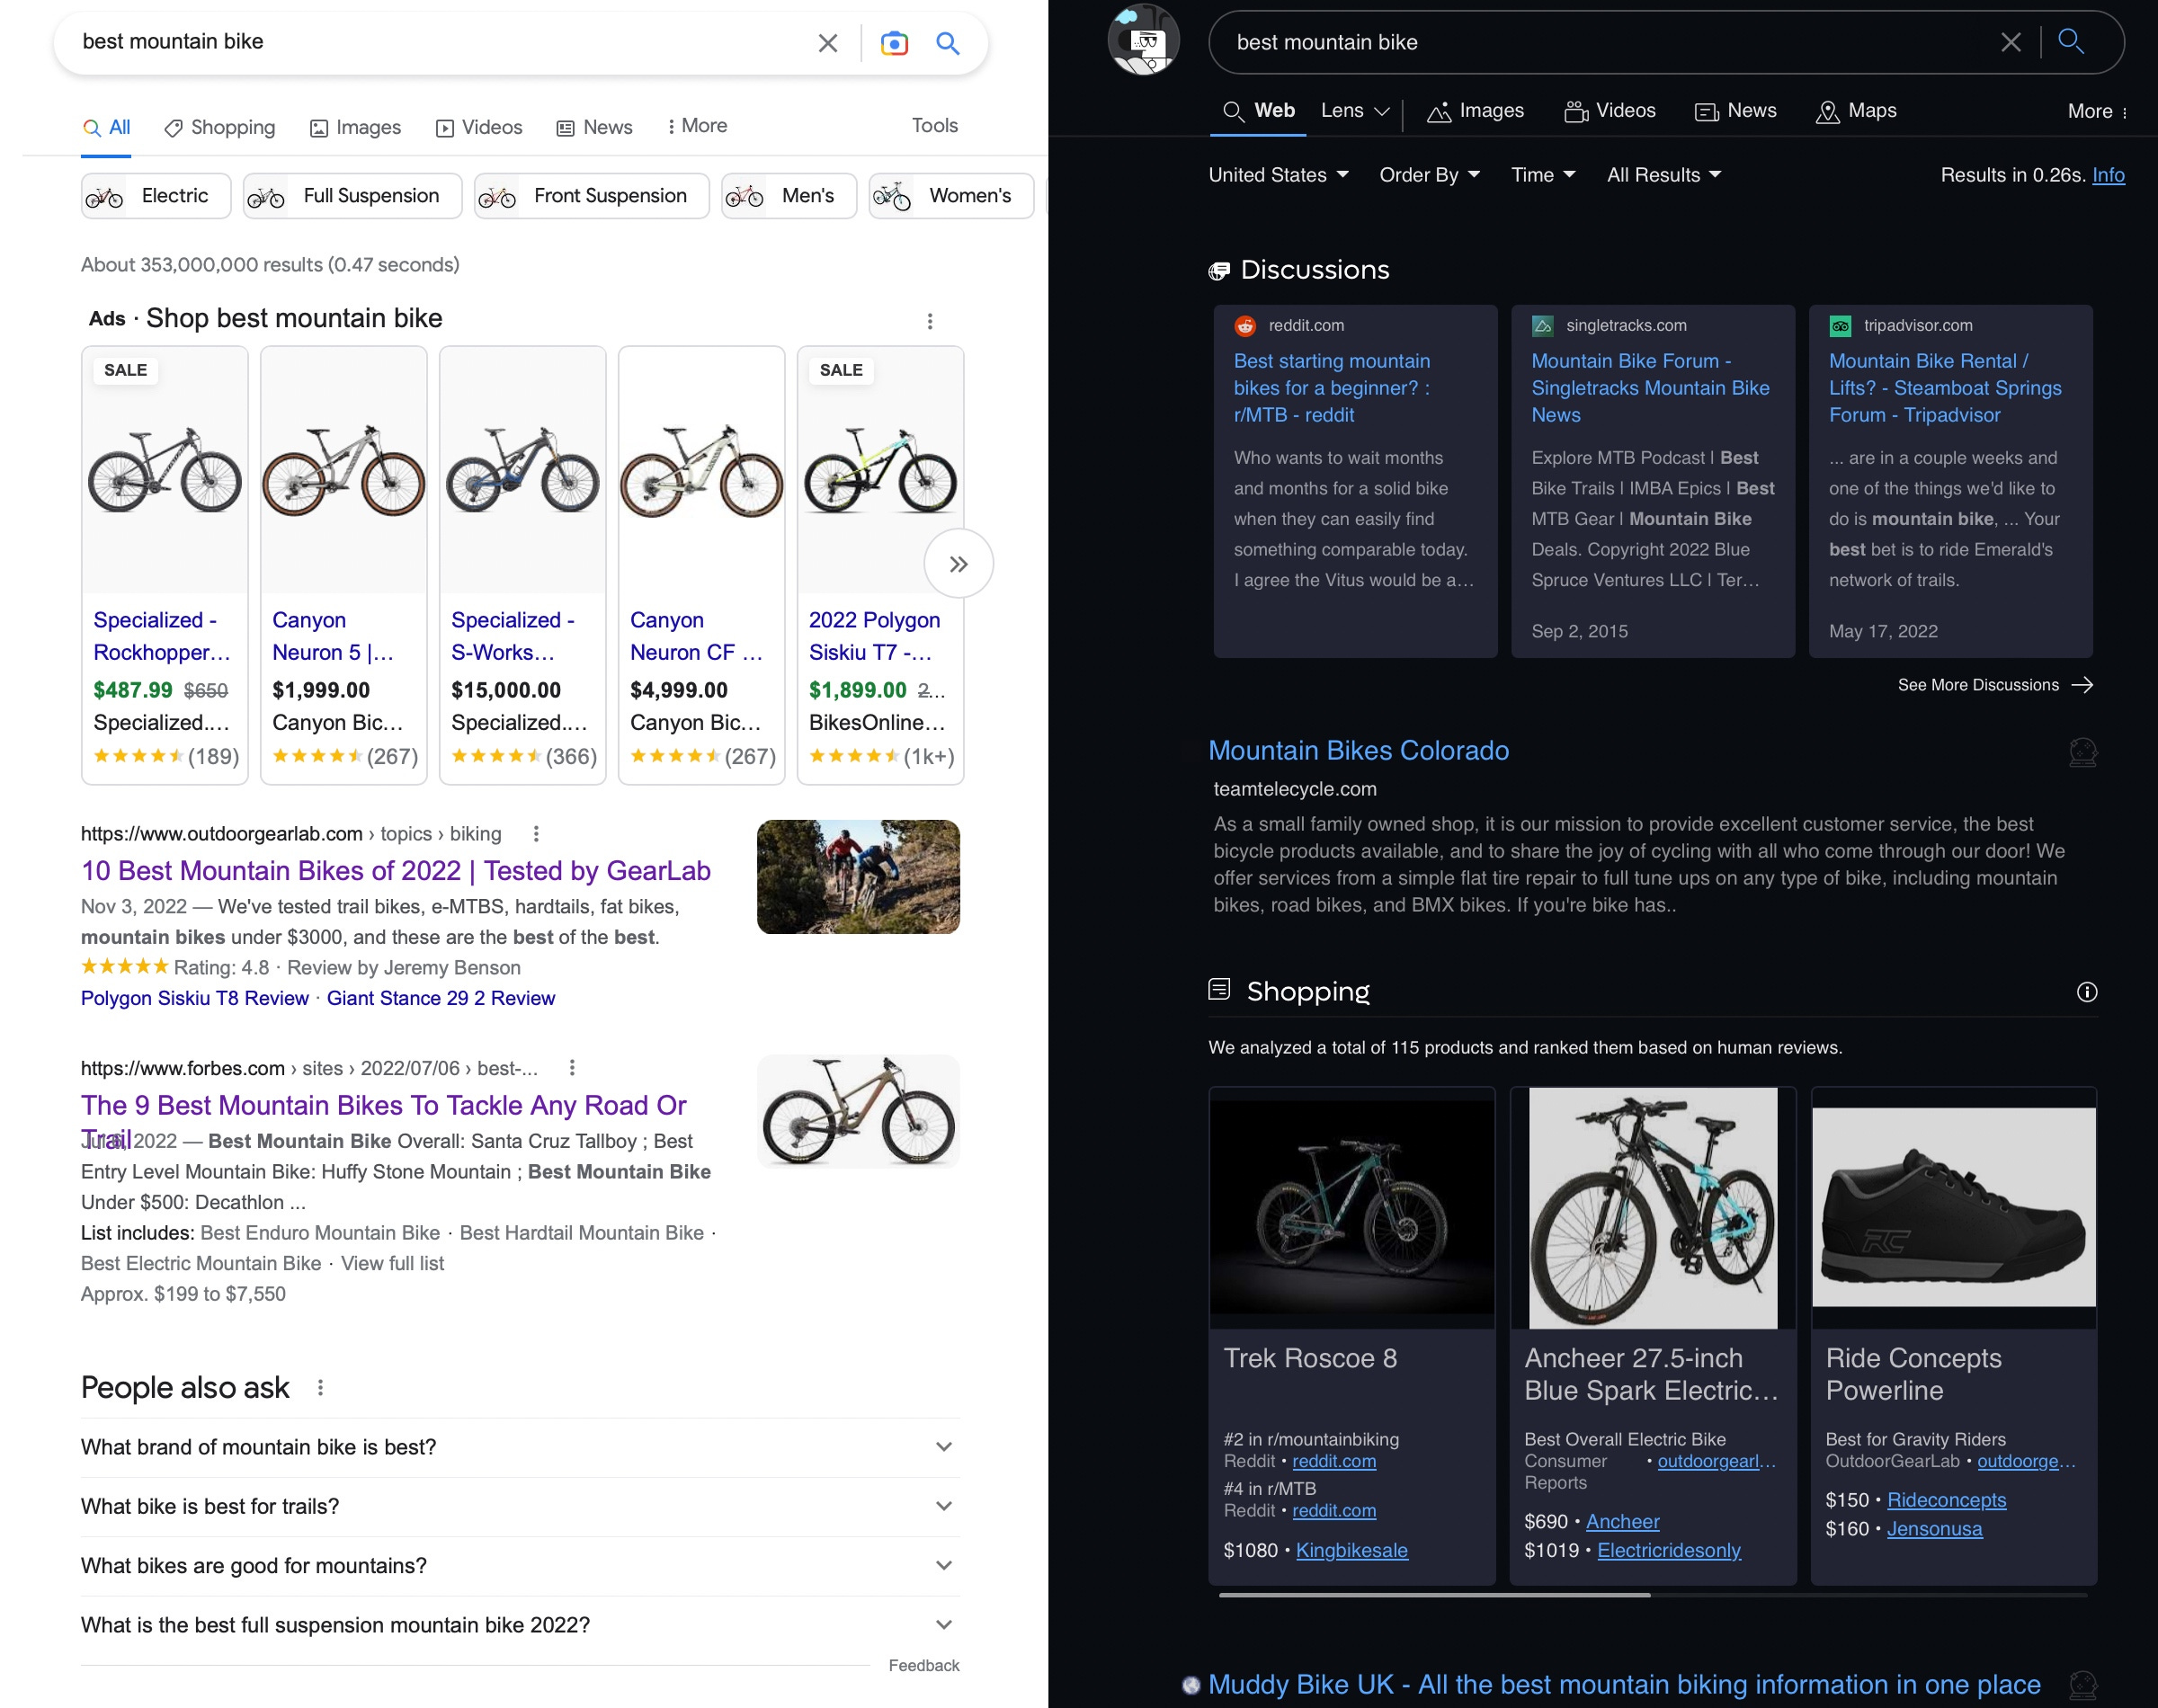The width and height of the screenshot is (2158, 1708).
Task: Open options for Shop best mountain bike ads
Action: click(x=930, y=321)
